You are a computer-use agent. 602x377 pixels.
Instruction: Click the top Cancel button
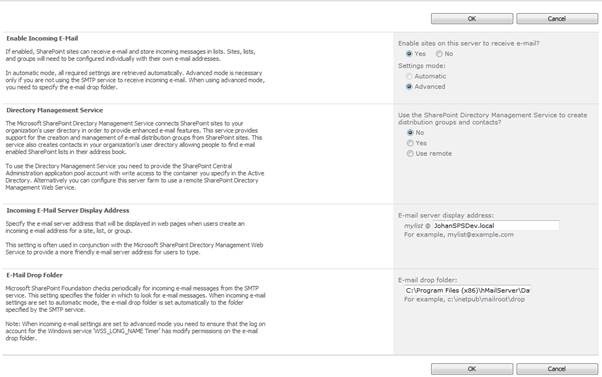[x=557, y=18]
